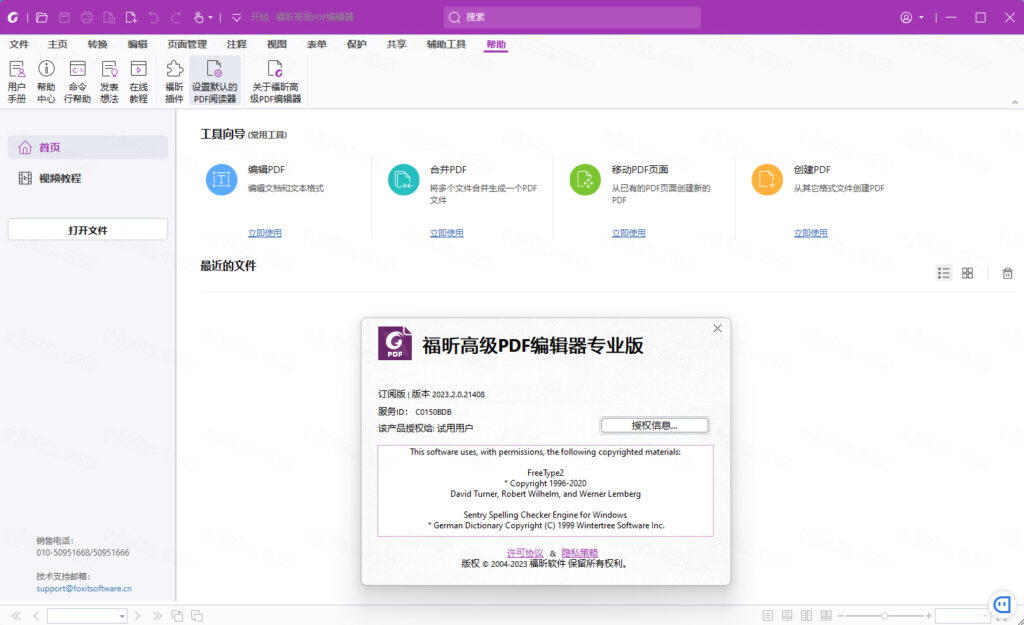The width and height of the screenshot is (1024, 625).
Task: Open the 文件 menu
Action: (19, 44)
